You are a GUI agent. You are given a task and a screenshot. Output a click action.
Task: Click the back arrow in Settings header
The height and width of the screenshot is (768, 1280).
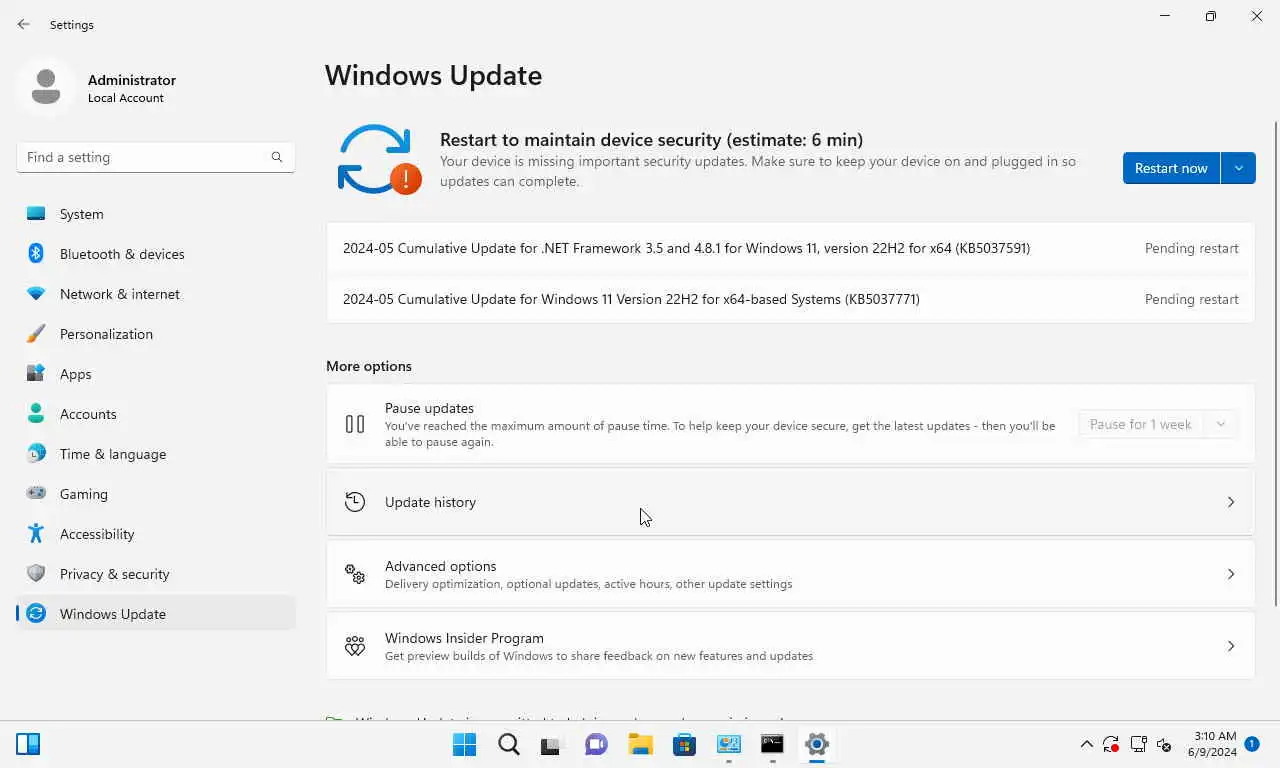(24, 24)
